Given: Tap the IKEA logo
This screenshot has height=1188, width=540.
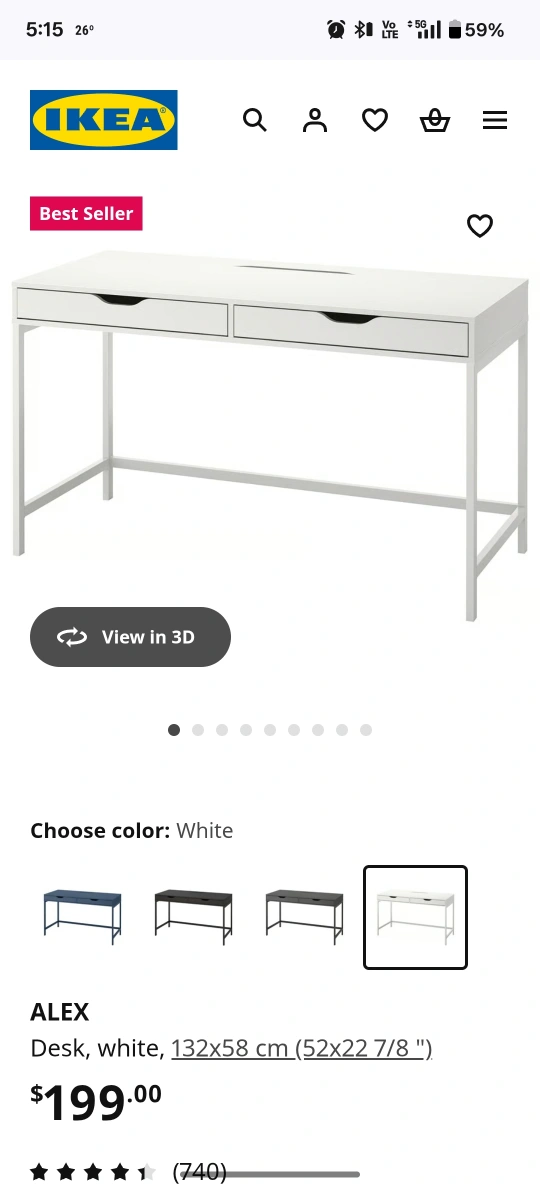Looking at the screenshot, I should 104,120.
